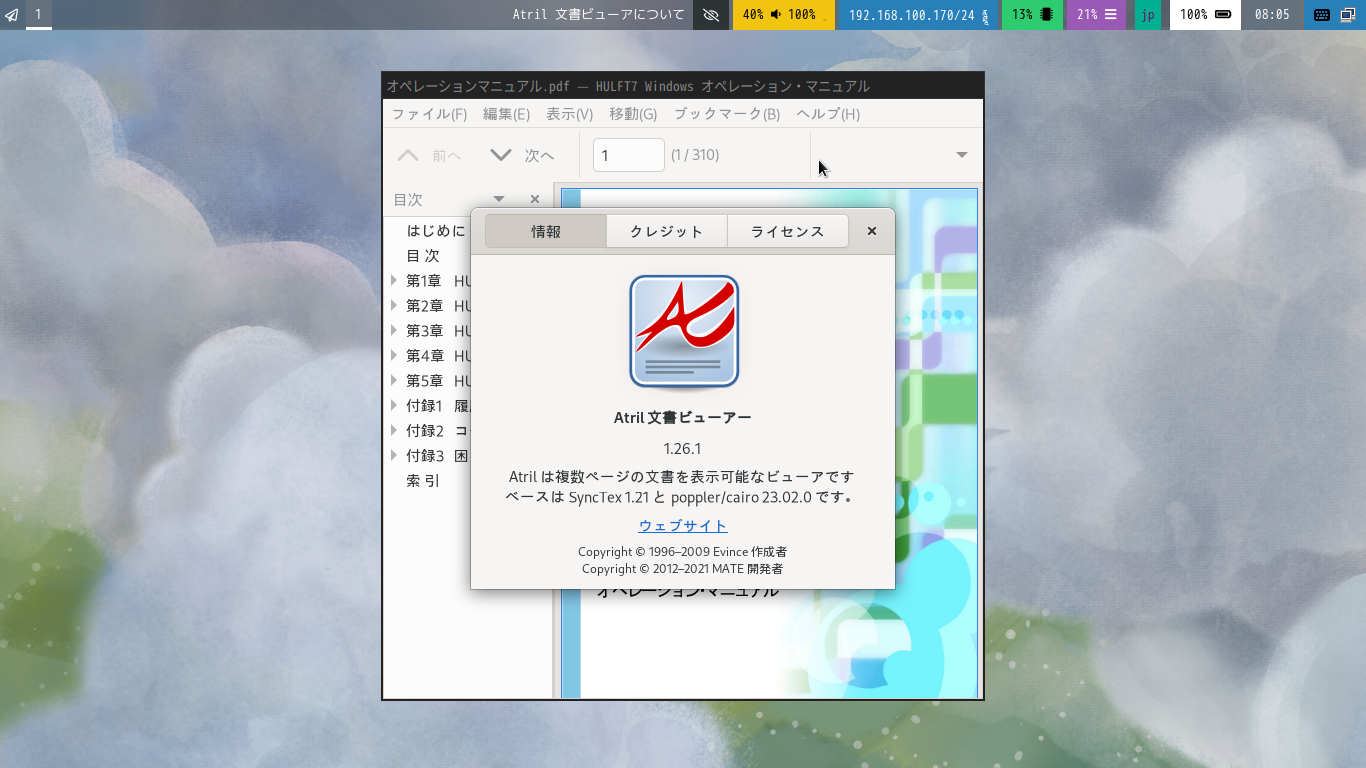Select はじめに in the table of contents

tap(435, 231)
